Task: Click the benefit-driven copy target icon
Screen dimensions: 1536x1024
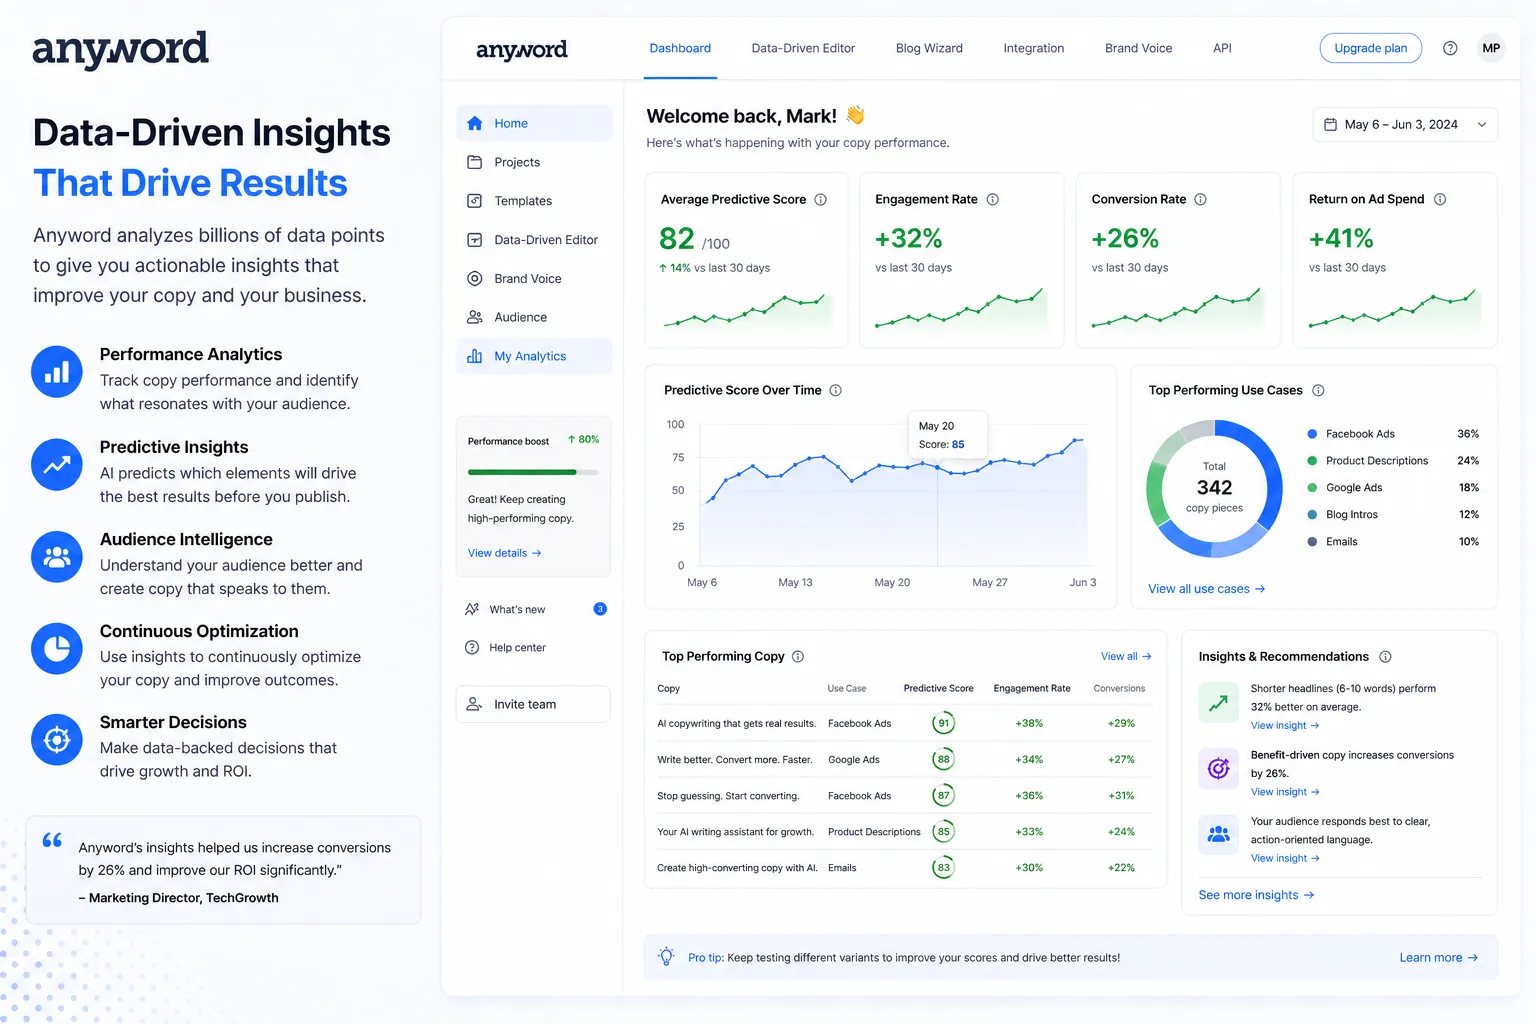Action: 1218,768
